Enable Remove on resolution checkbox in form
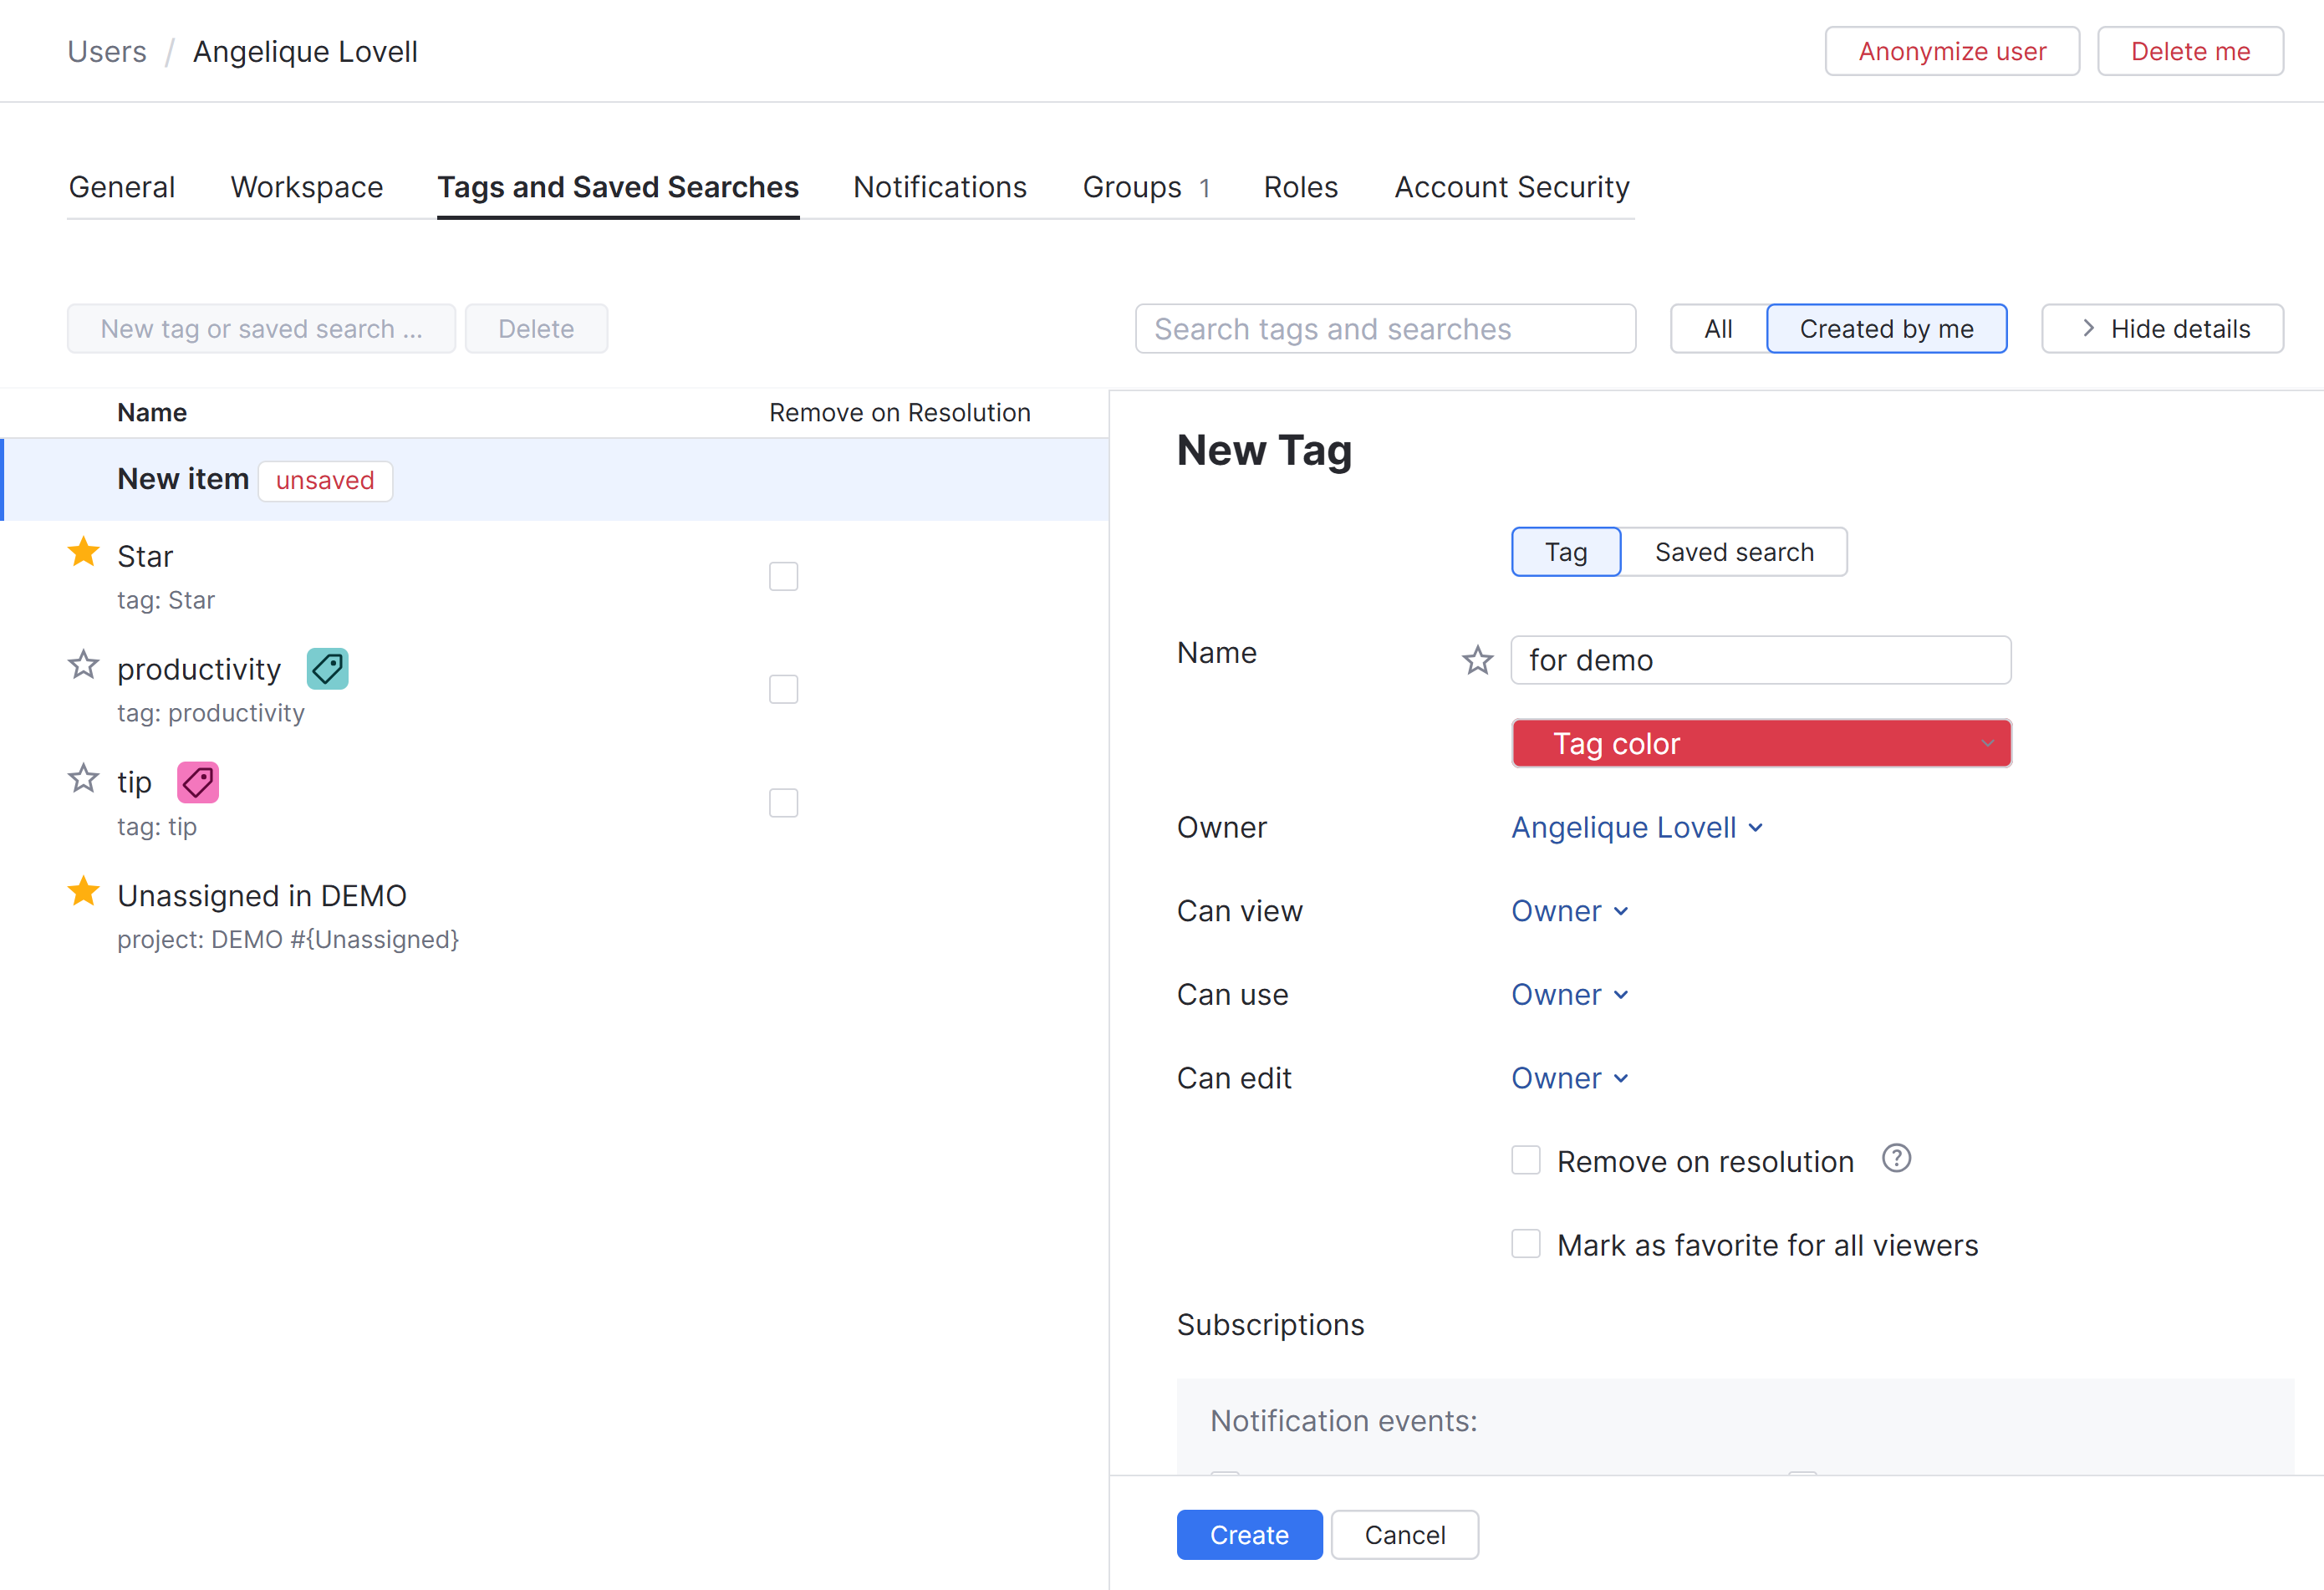2324x1590 pixels. click(x=1525, y=1160)
